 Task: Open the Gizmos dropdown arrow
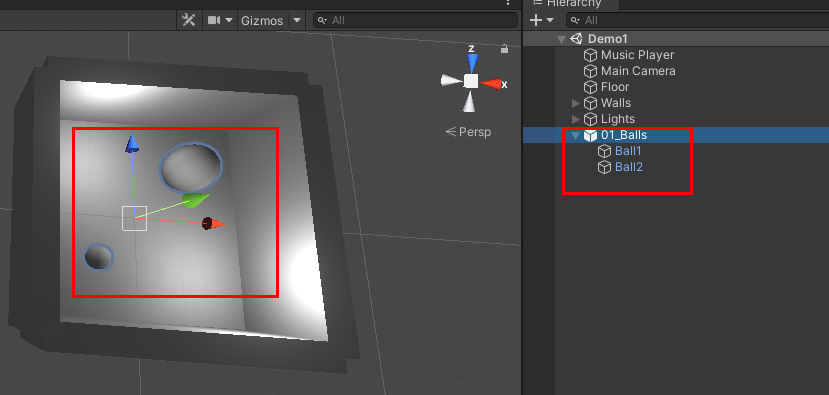point(297,20)
